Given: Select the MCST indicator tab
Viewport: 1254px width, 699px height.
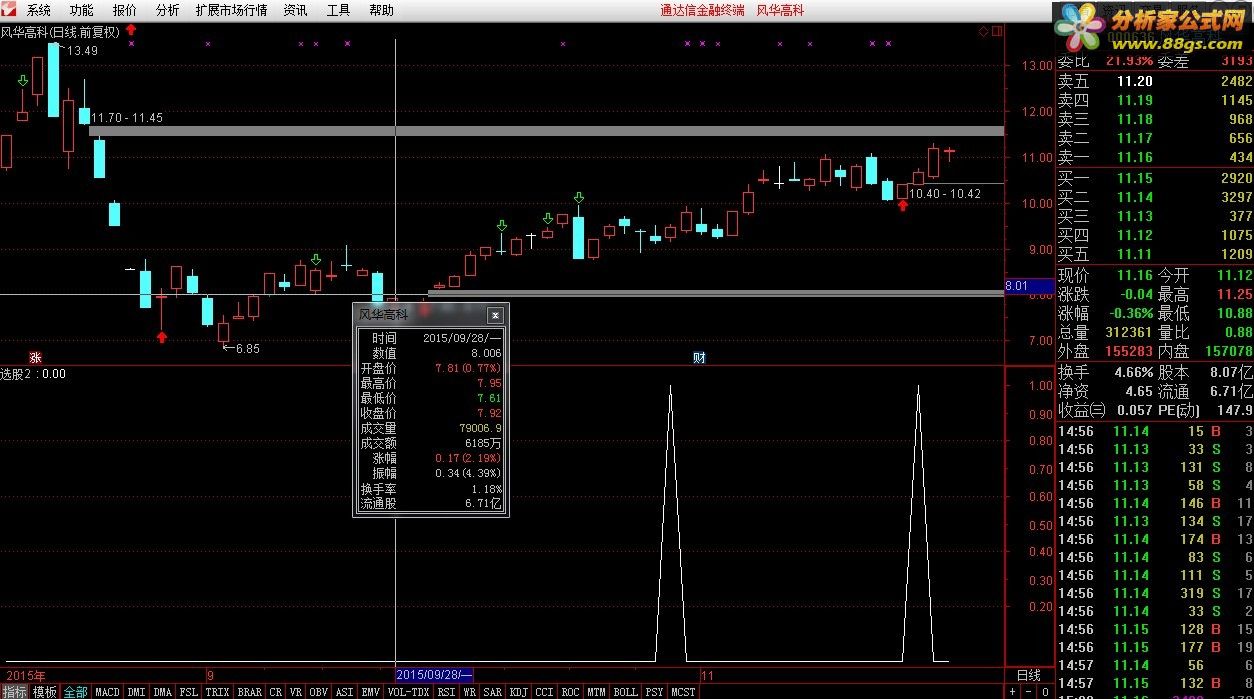Looking at the screenshot, I should 684,691.
